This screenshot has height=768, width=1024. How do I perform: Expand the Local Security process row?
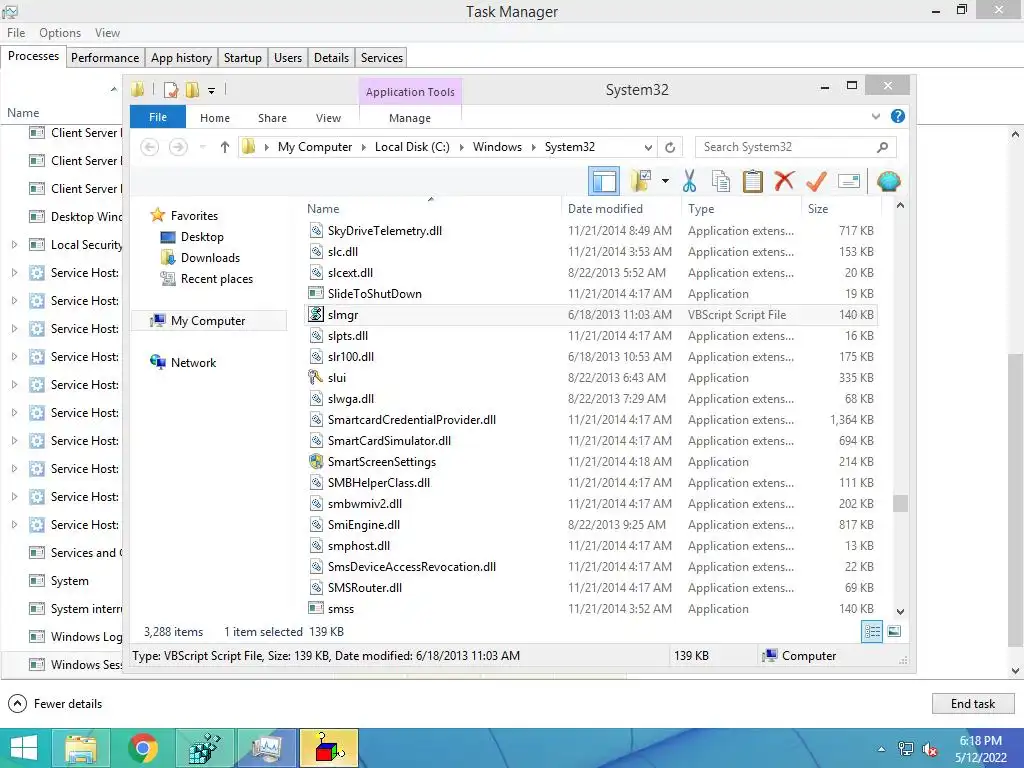coord(14,244)
